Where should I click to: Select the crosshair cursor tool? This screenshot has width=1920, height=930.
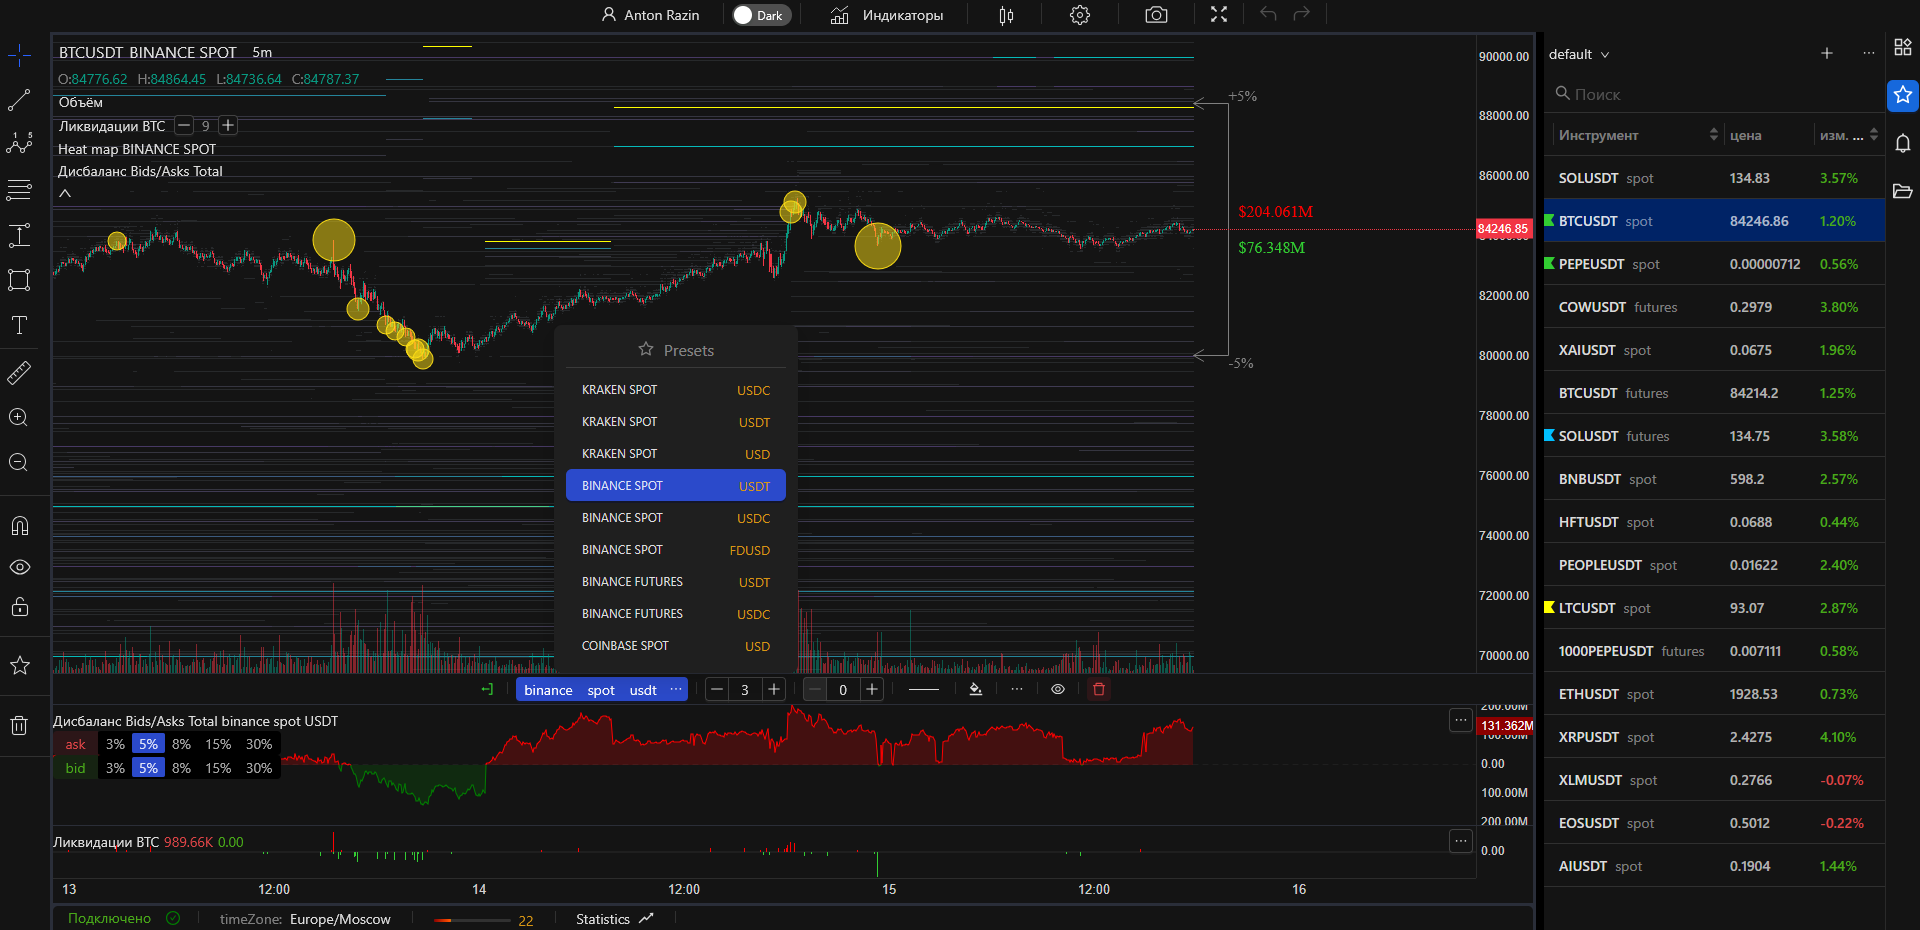pyautogui.click(x=19, y=56)
